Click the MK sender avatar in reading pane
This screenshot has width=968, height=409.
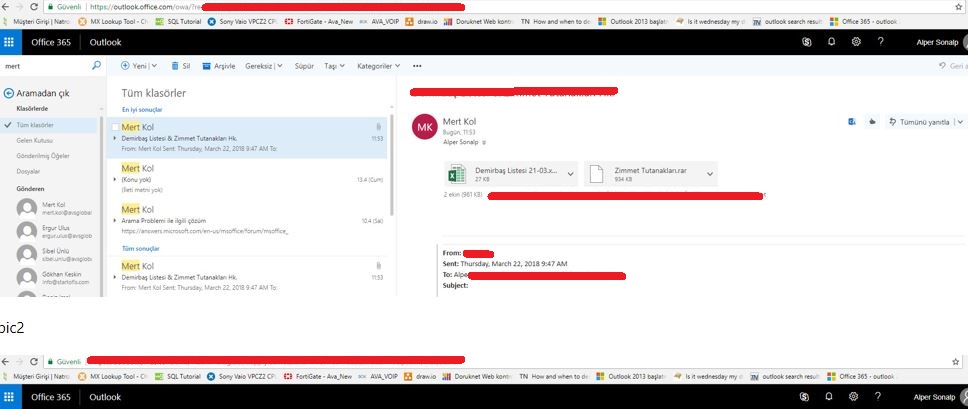coord(425,127)
